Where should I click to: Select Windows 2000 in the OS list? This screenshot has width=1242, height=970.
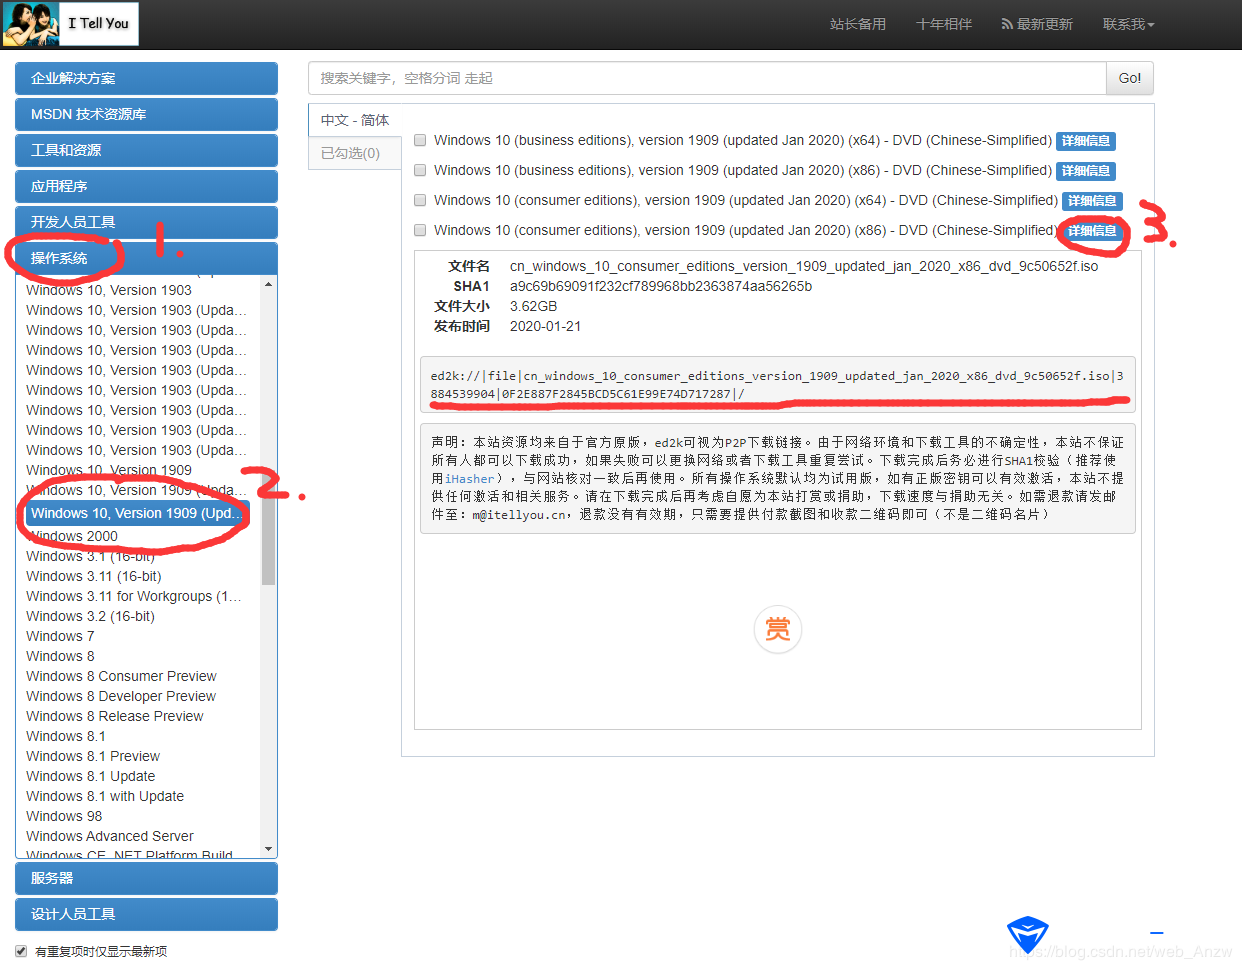(72, 536)
